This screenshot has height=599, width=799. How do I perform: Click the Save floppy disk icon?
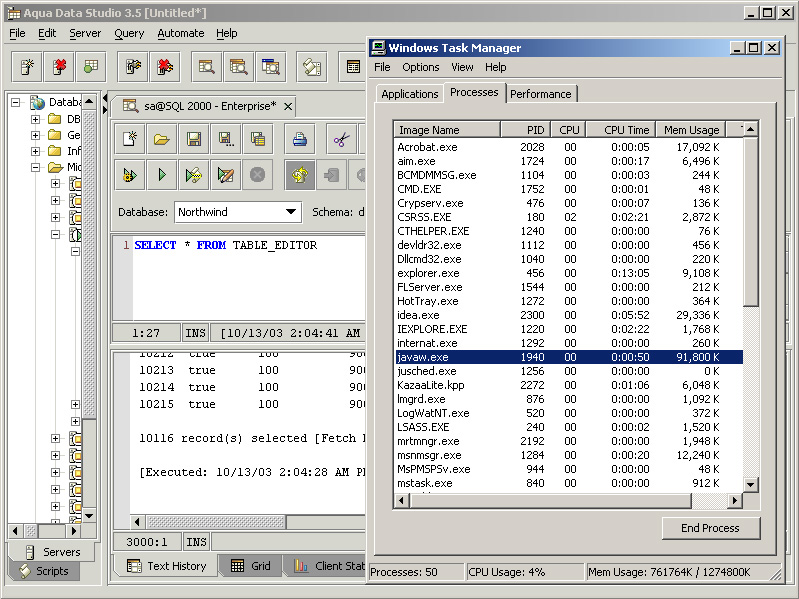194,139
